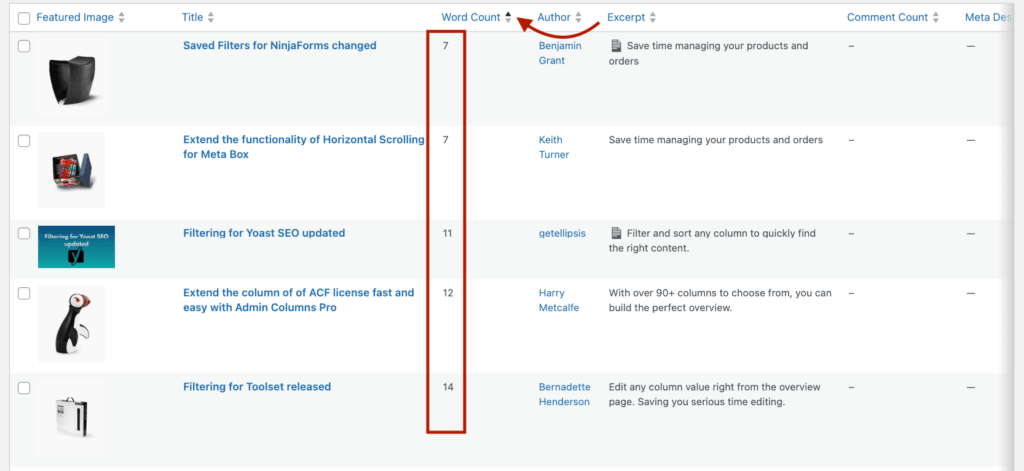The image size is (1024, 471).
Task: Tick the select-all checkbox in header
Action: tap(24, 18)
